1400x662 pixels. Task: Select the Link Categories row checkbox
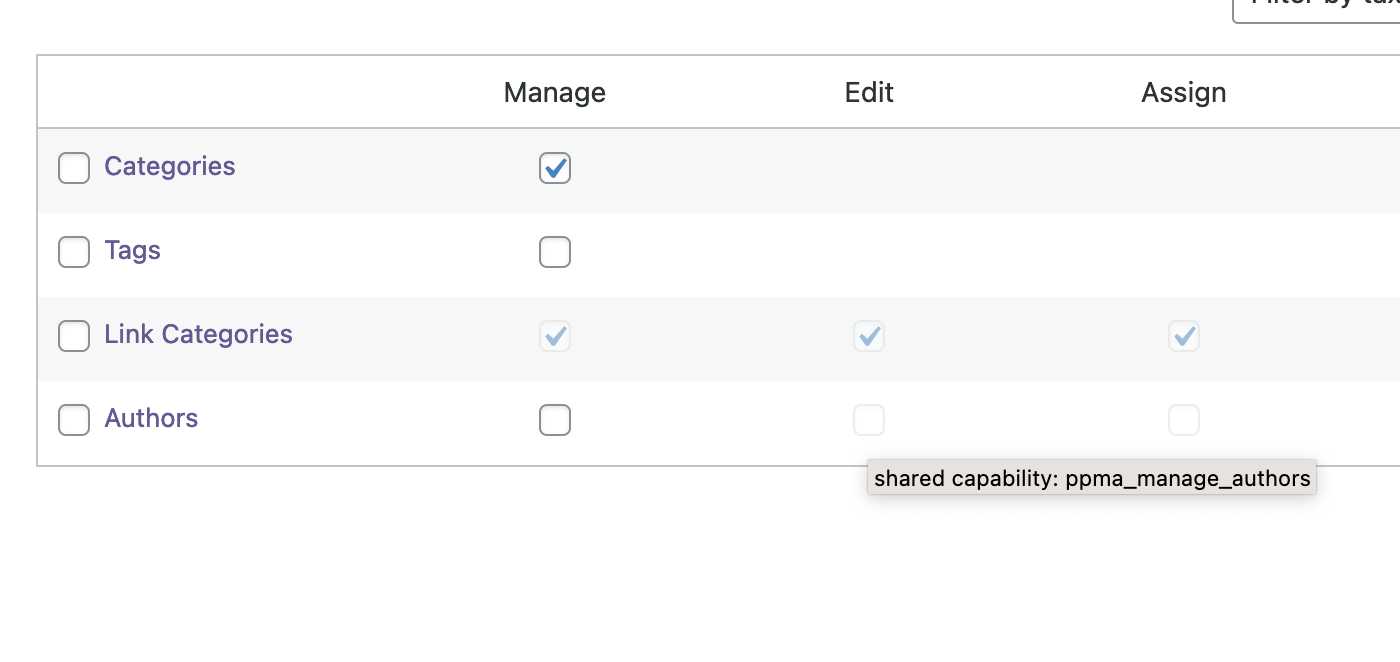click(x=74, y=336)
